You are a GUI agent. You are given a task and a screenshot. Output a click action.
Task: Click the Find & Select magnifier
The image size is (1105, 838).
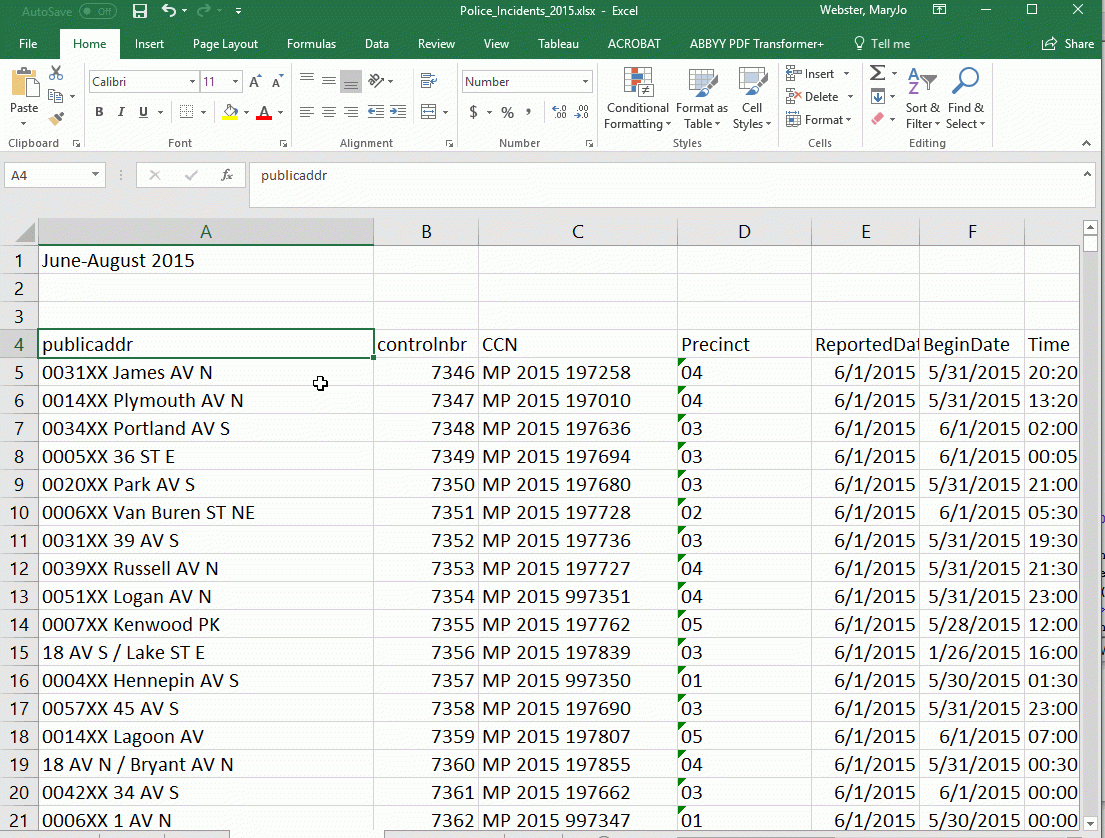coord(965,98)
